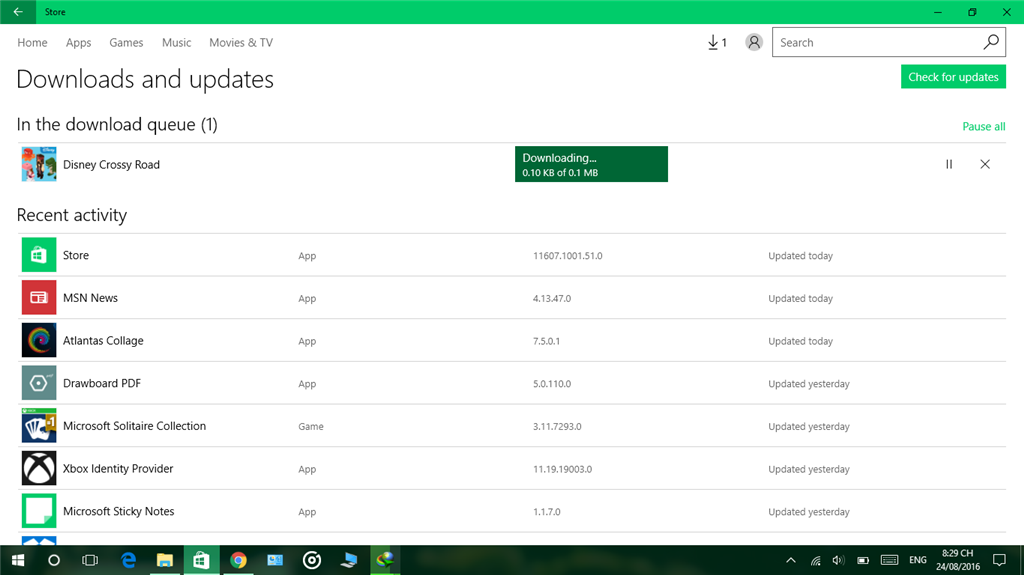Screen dimensions: 1024x575
Task: Open the Movies & TV tab
Action: 241,42
